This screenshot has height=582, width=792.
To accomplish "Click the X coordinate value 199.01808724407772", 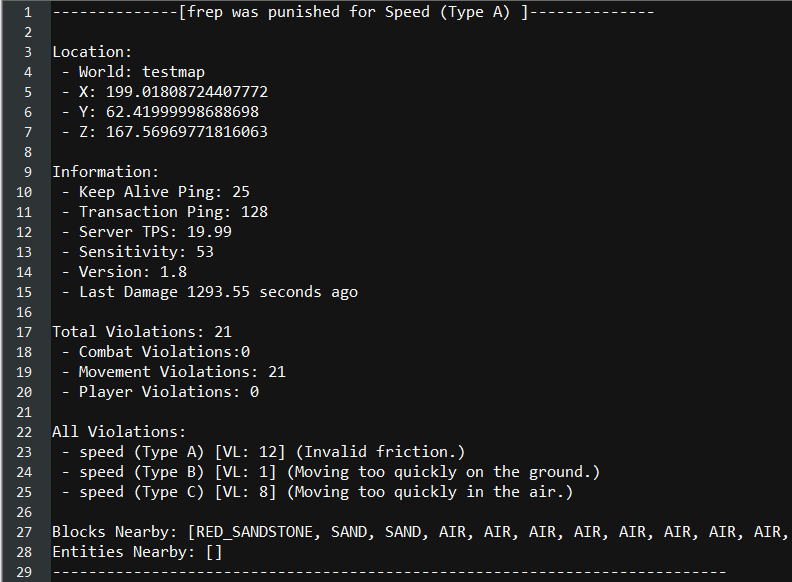I will 186,92.
